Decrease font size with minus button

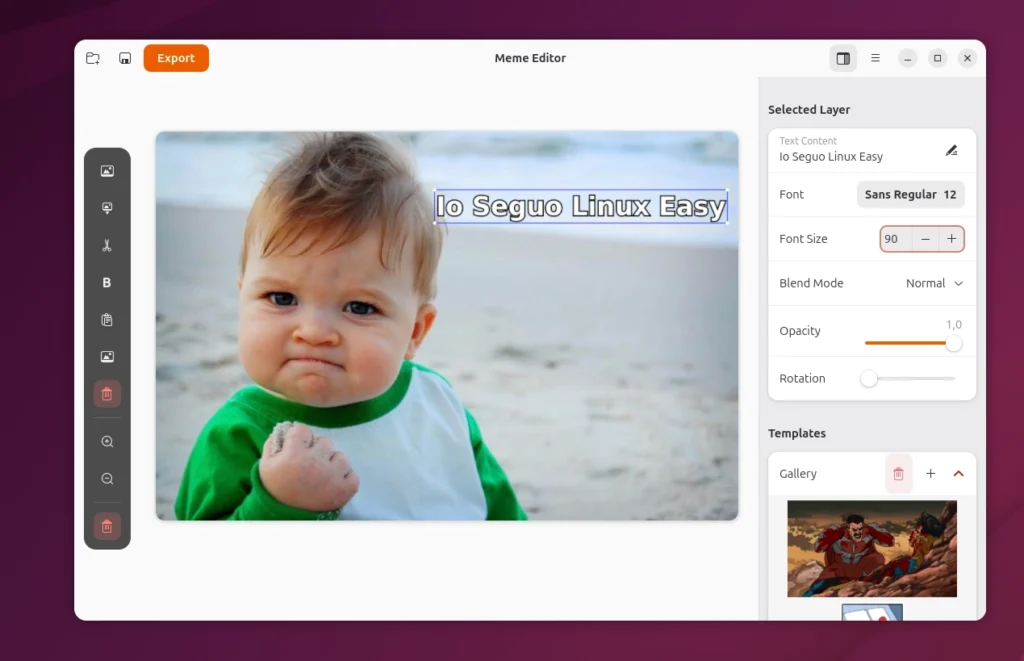tap(925, 239)
